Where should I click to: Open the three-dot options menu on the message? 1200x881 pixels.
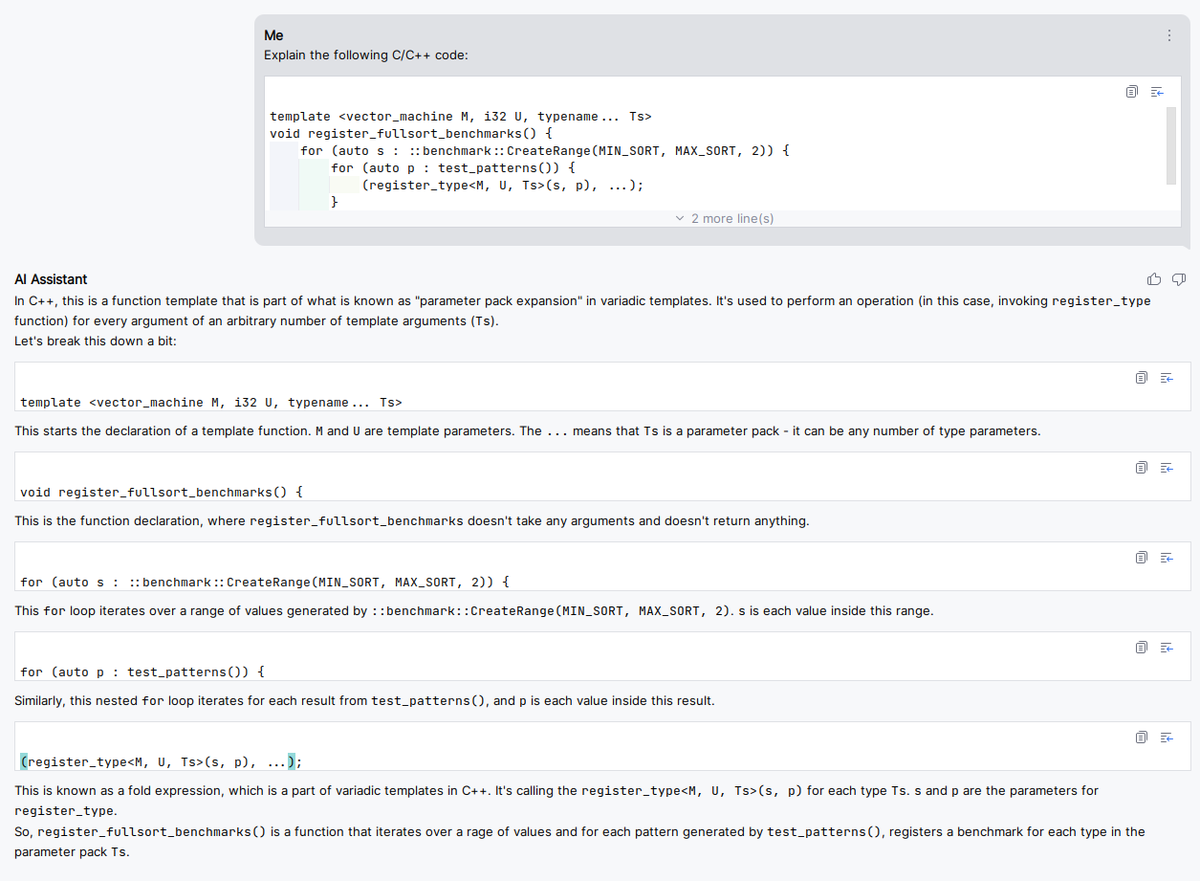(x=1168, y=35)
